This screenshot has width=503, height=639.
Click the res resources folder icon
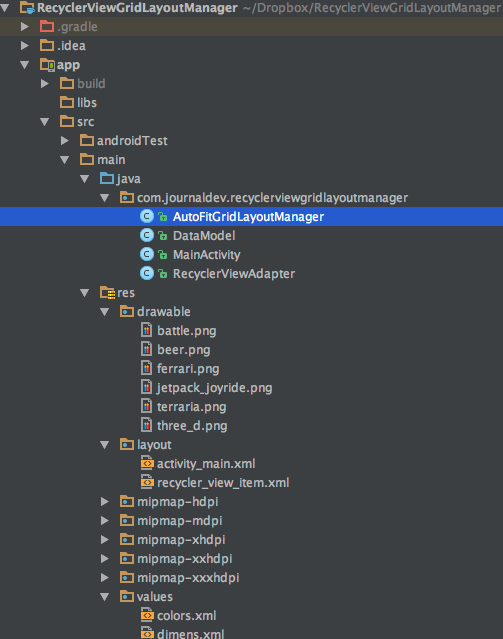[x=108, y=293]
